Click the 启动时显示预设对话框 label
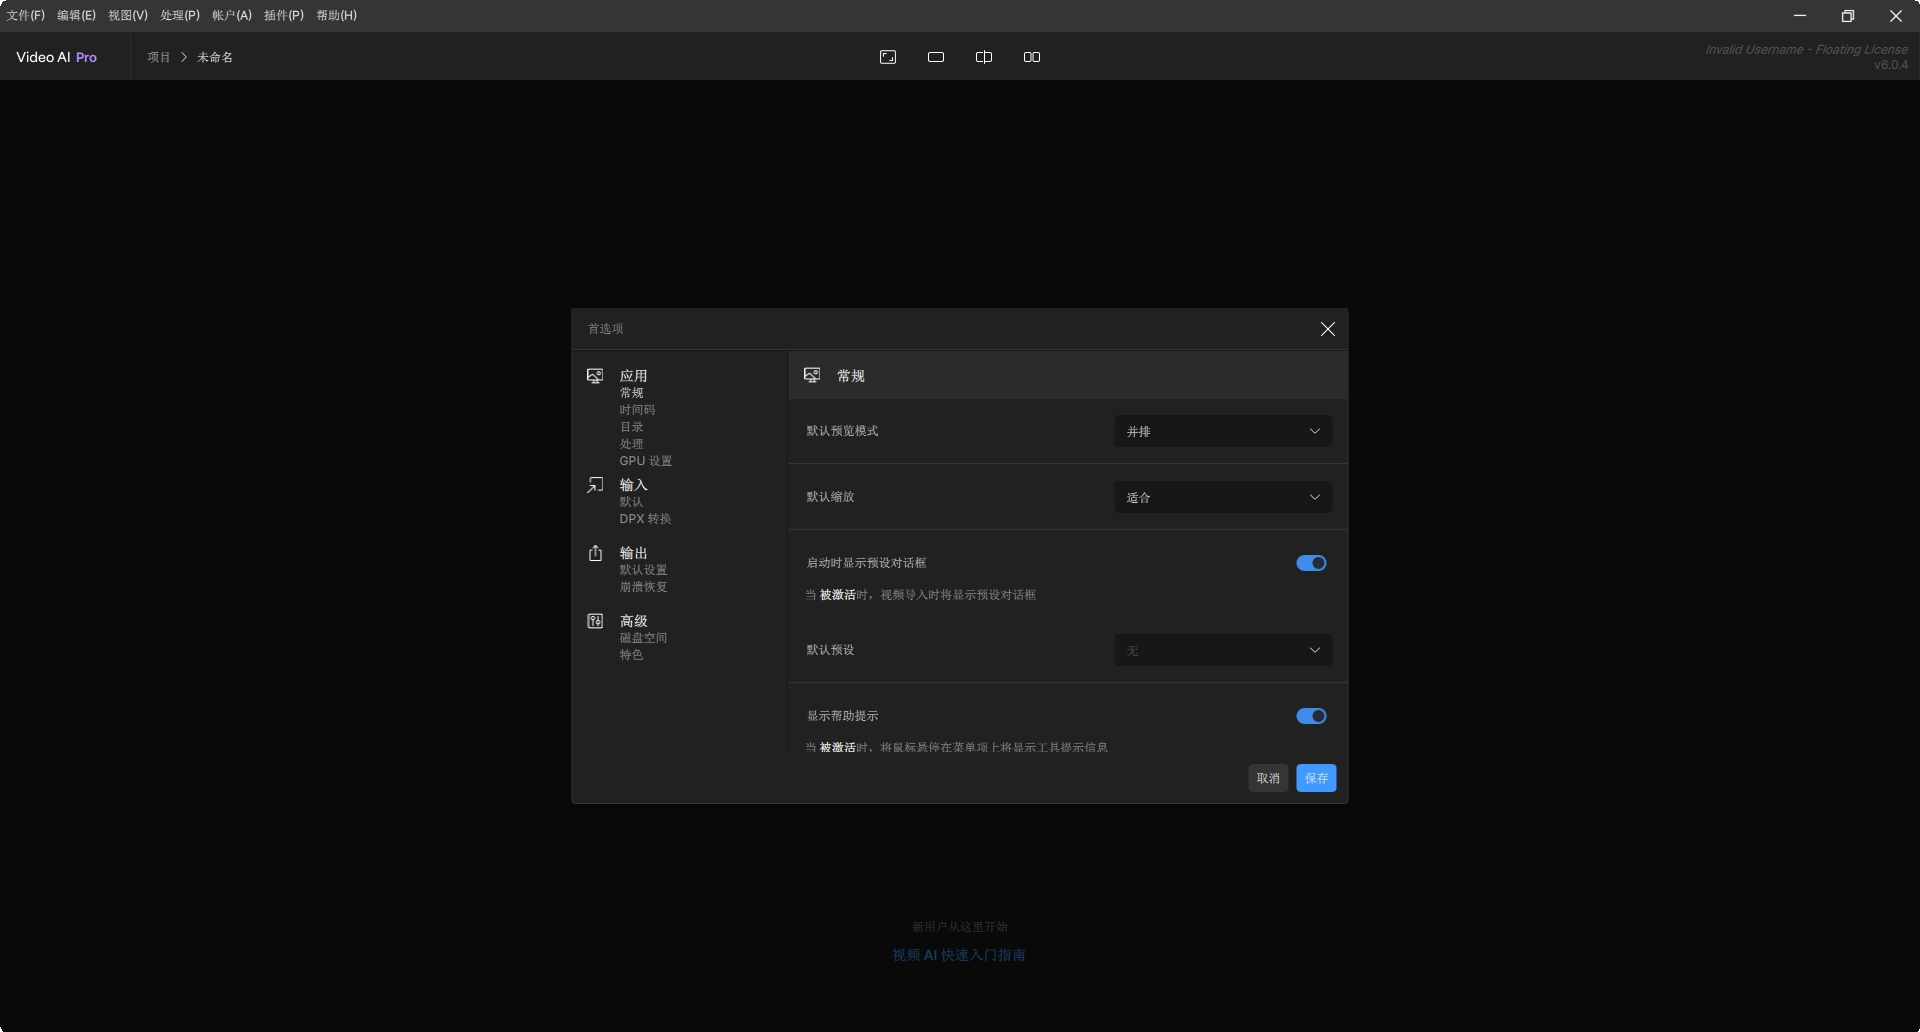 pyautogui.click(x=866, y=563)
